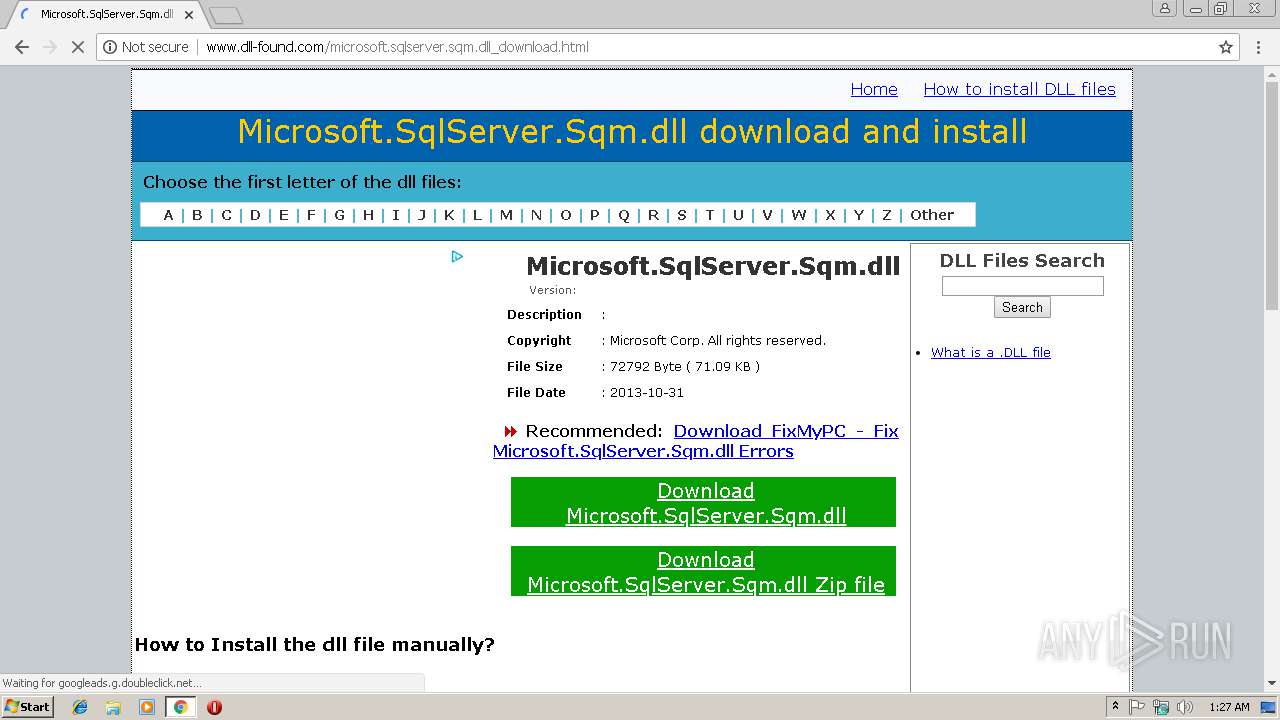
Task: Choose Other in dll index
Action: 932,215
